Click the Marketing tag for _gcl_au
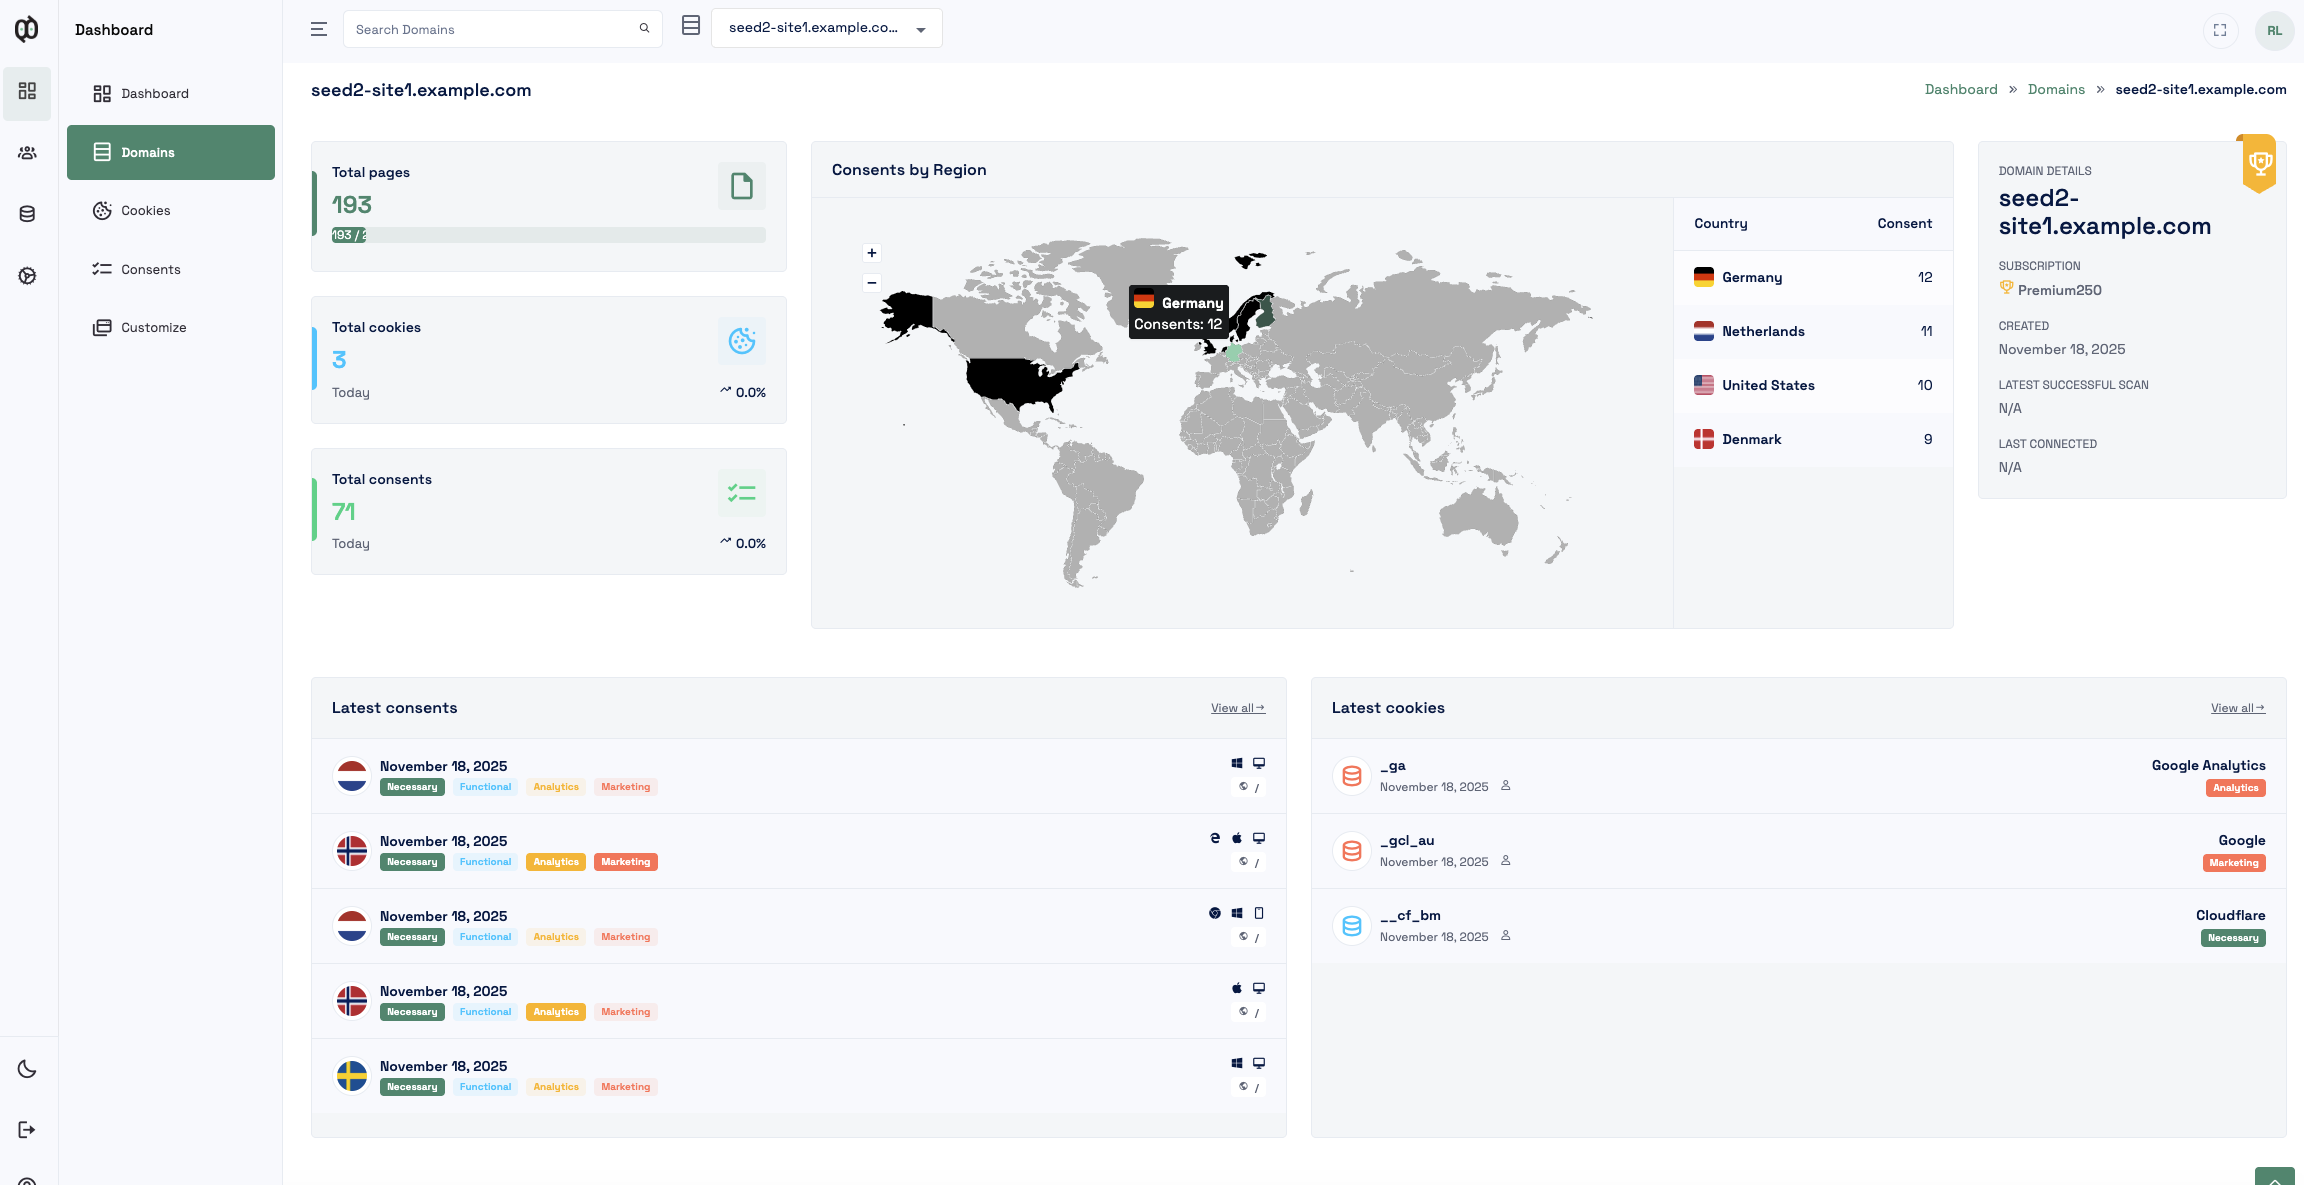Viewport: 2304px width, 1185px height. coord(2234,863)
